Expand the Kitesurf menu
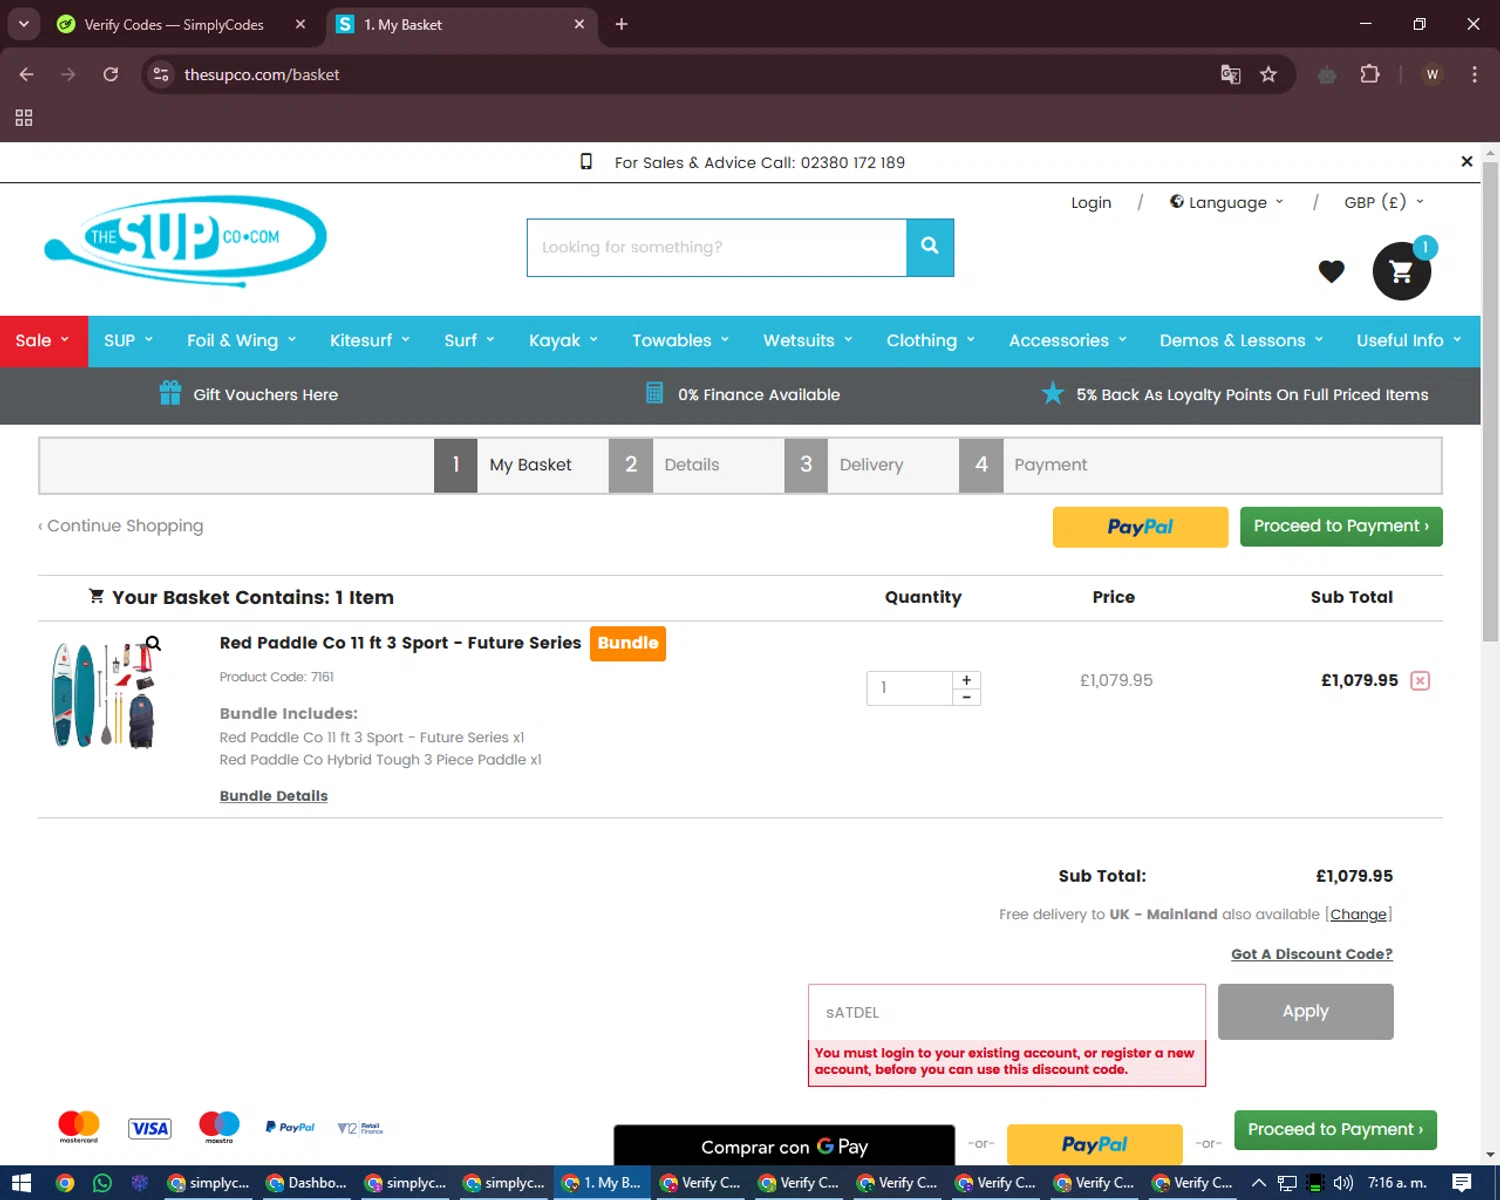Screen dimensions: 1500x1200 click(370, 341)
